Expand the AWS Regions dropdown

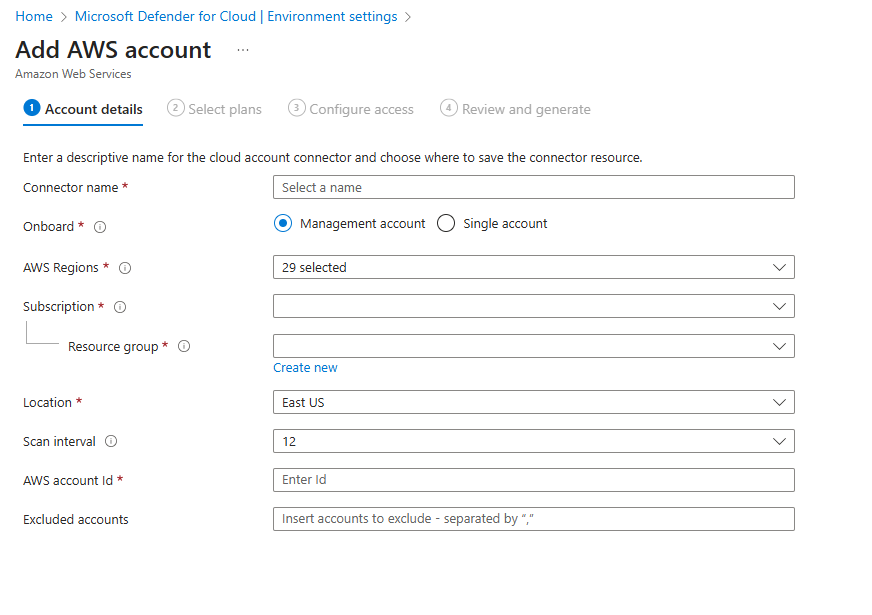point(533,267)
